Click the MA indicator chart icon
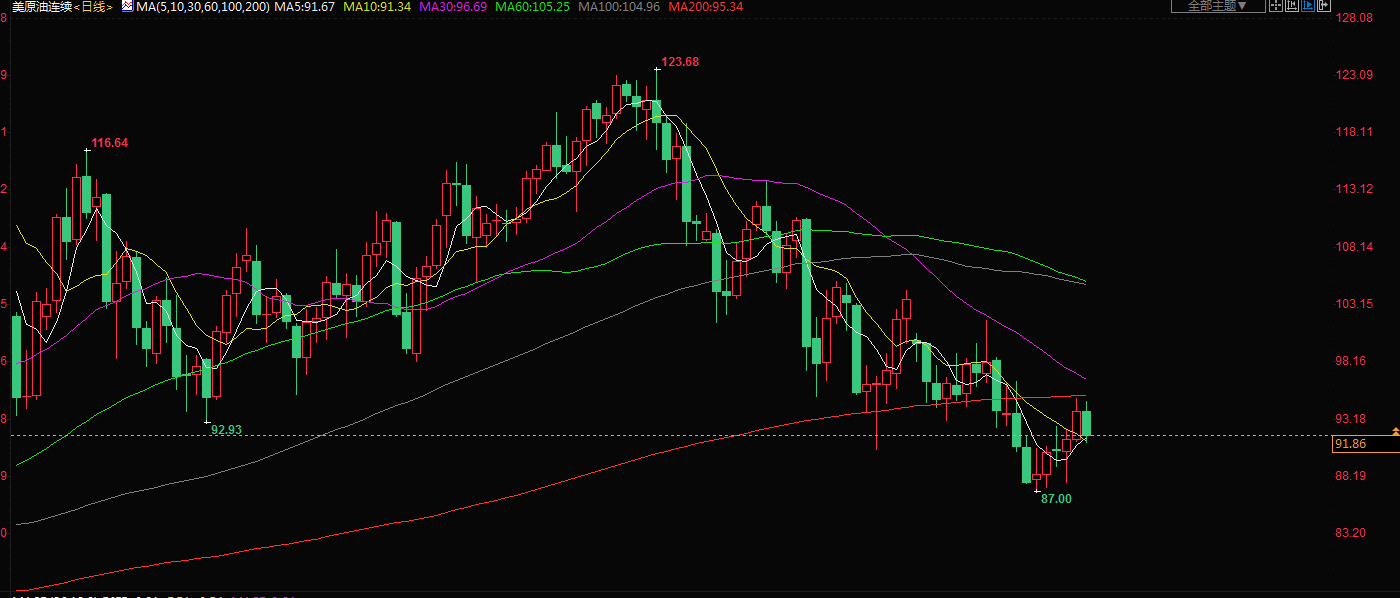The height and width of the screenshot is (598, 1400). tap(126, 6)
